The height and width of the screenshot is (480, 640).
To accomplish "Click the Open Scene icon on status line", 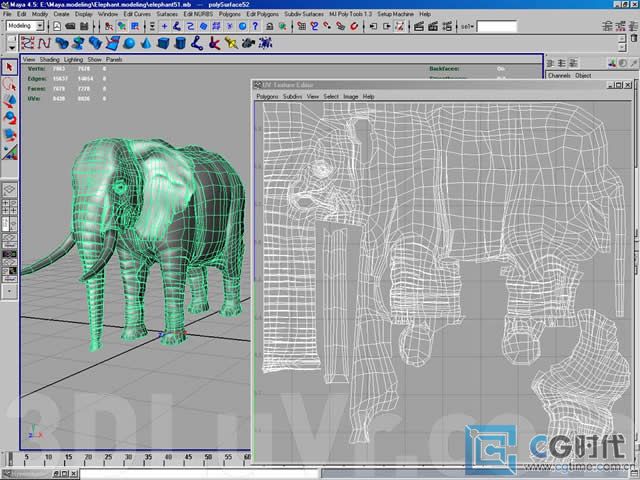I will (71, 27).
